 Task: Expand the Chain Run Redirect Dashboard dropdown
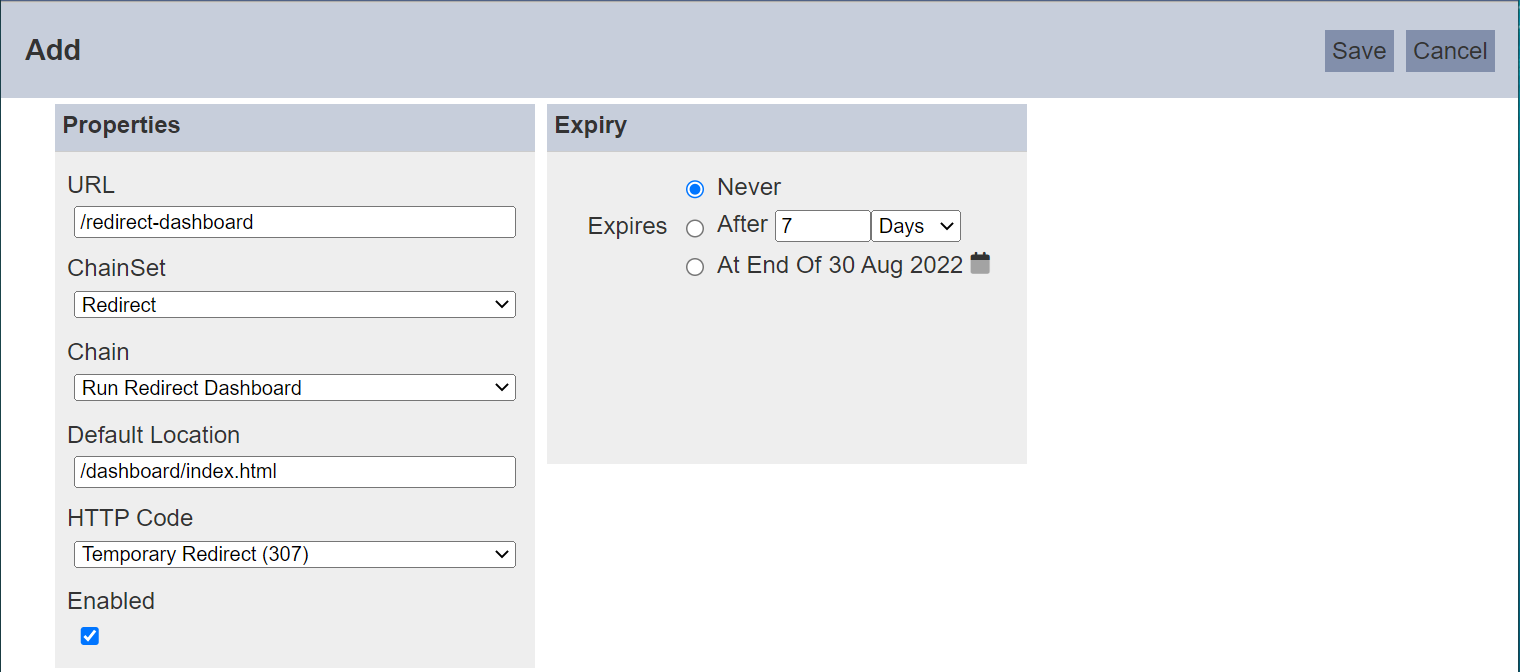[295, 388]
